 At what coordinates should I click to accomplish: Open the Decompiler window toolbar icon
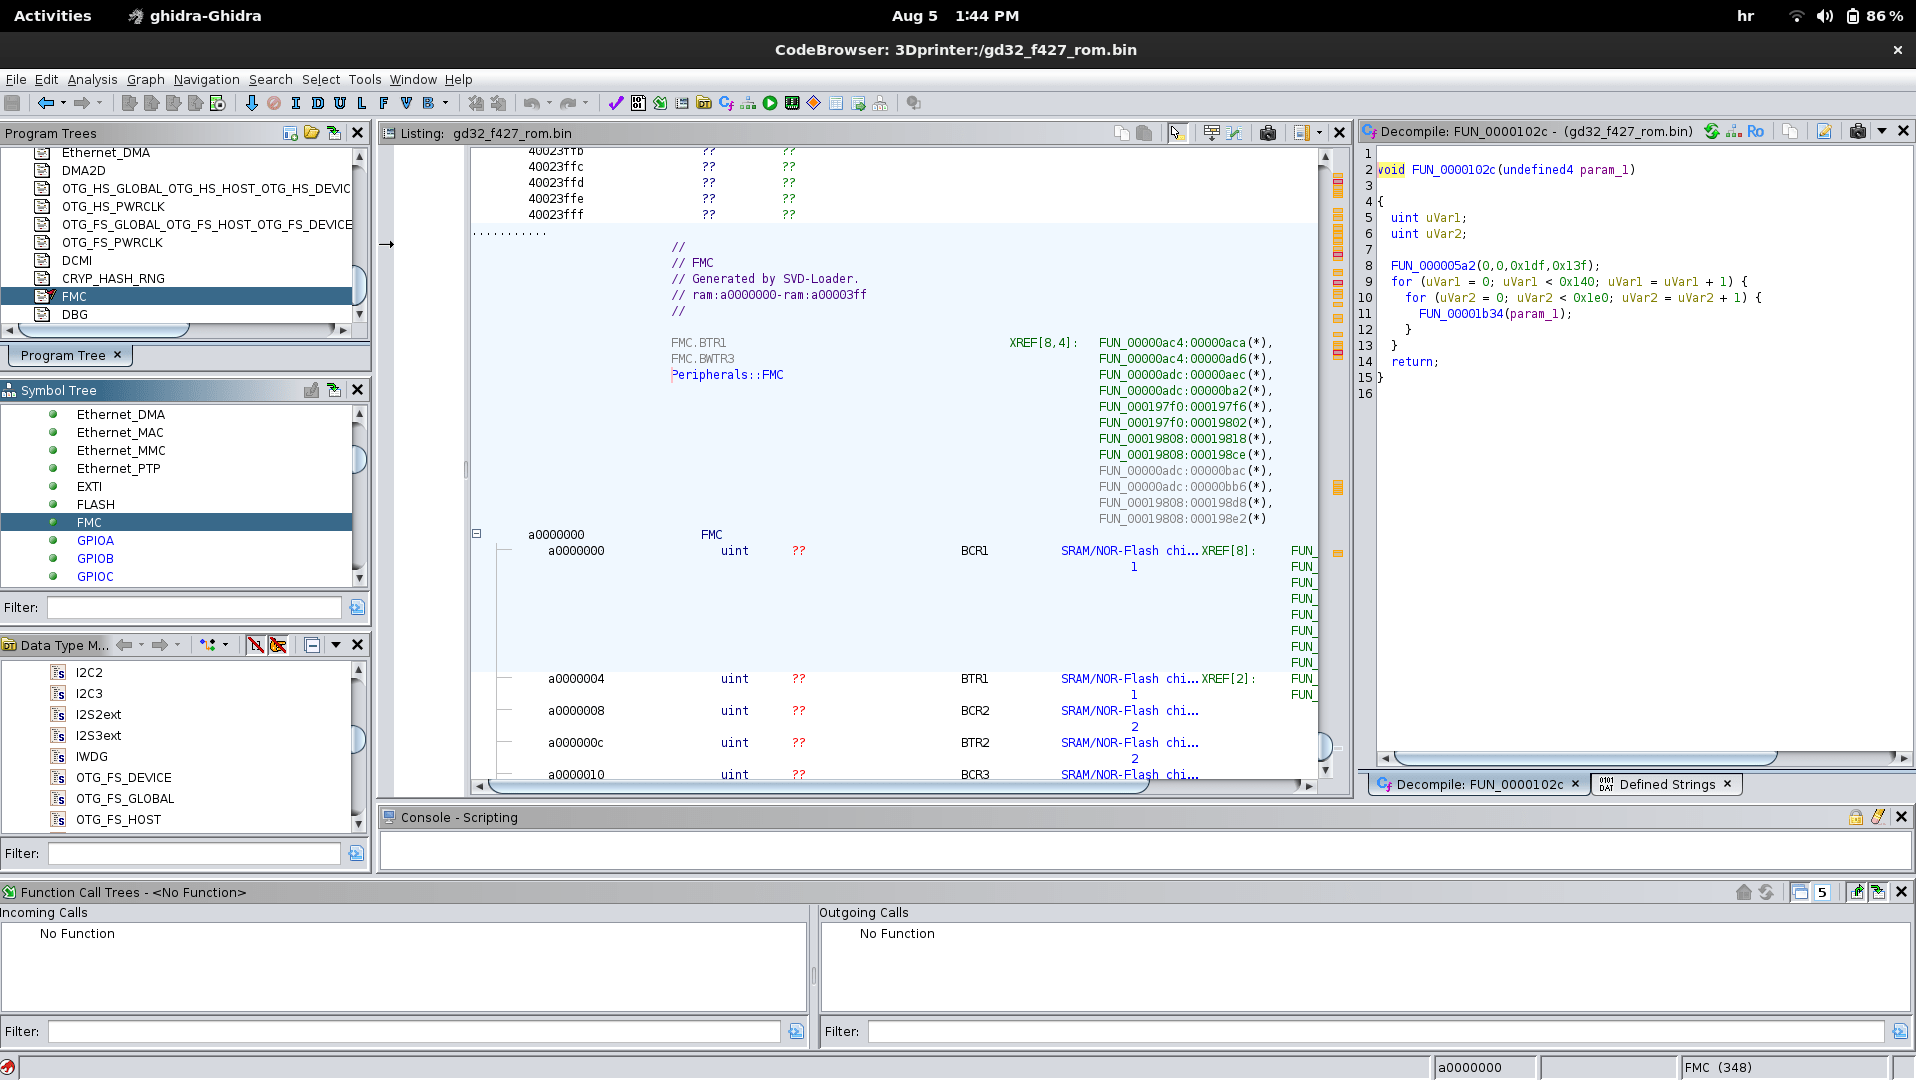(726, 103)
